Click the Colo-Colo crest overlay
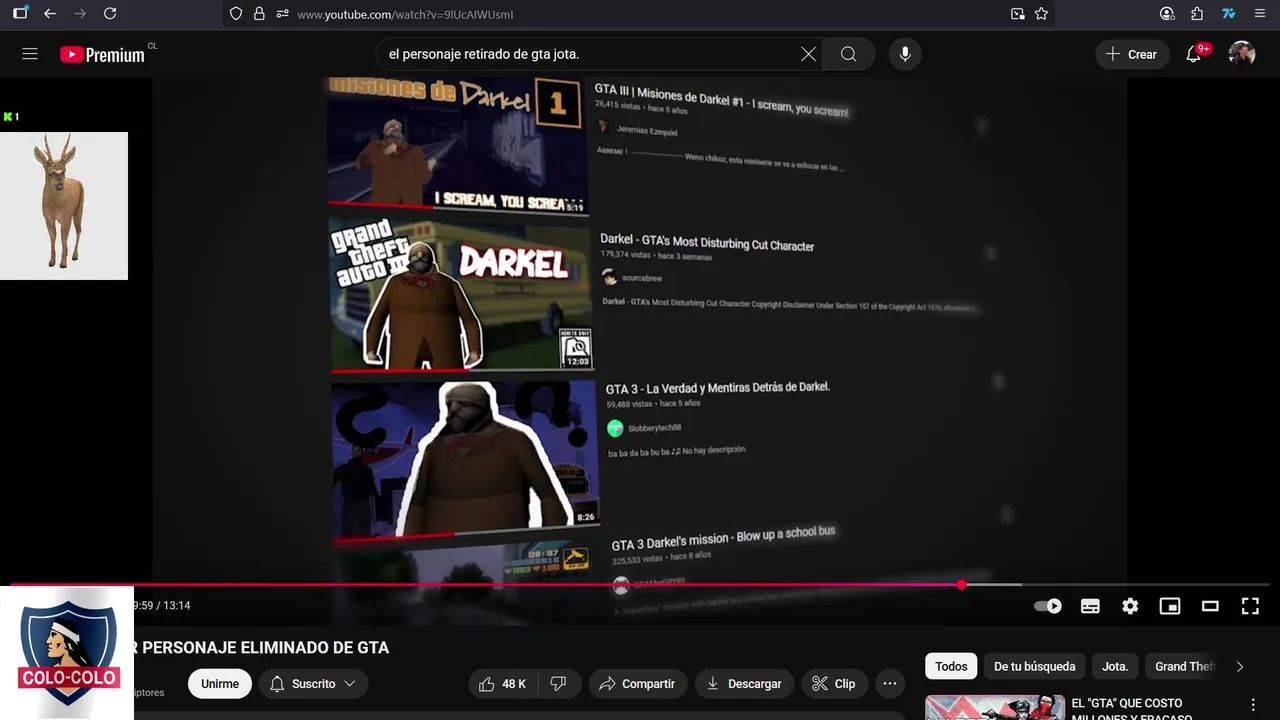The image size is (1280, 720). pyautogui.click(x=67, y=653)
